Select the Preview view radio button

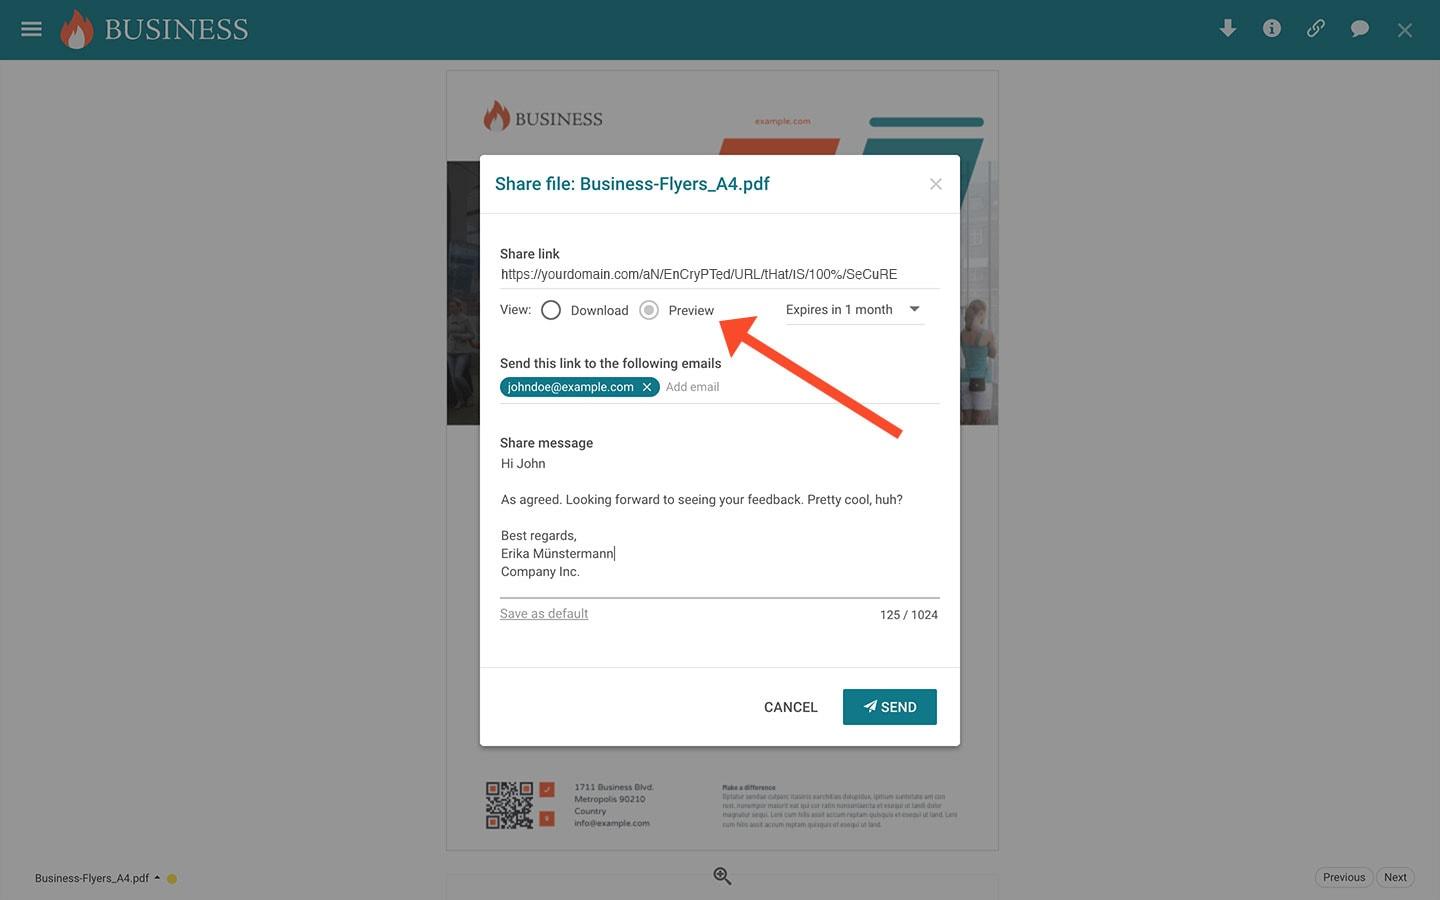pos(649,310)
